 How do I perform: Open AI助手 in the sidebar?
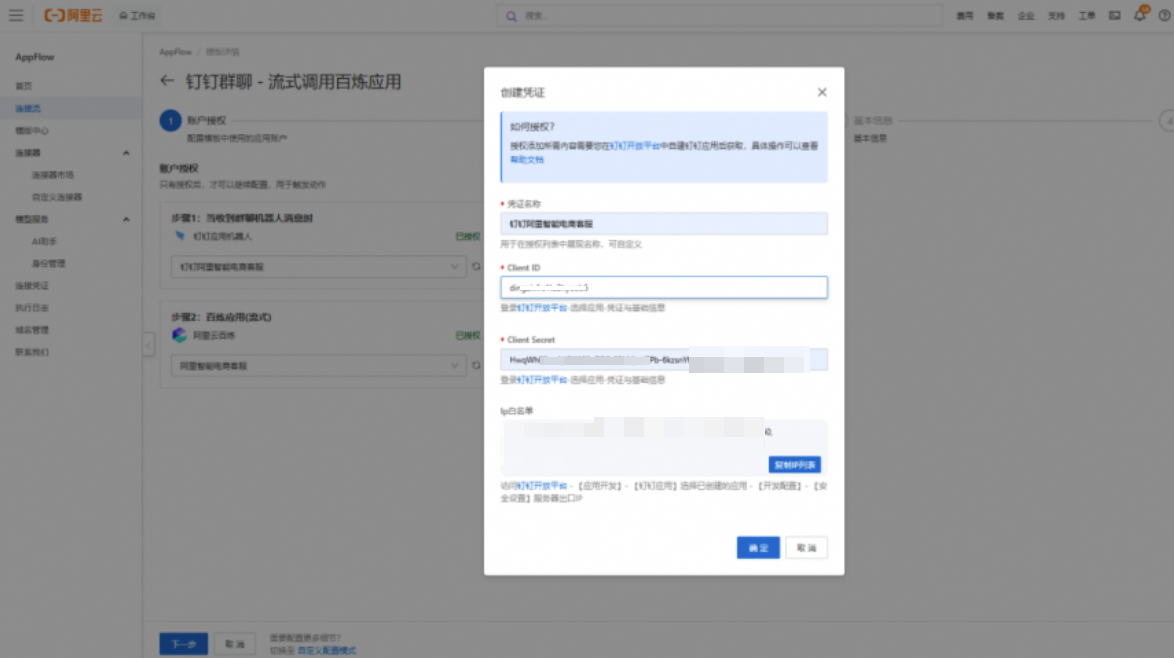point(44,241)
